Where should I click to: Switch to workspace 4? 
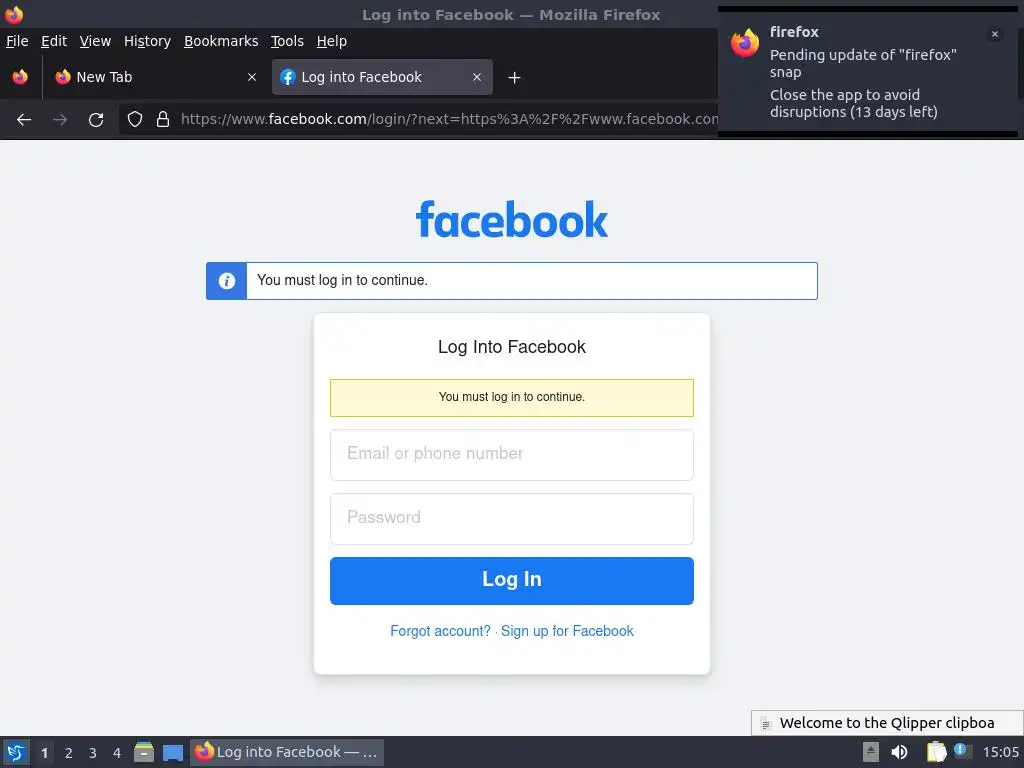point(117,753)
